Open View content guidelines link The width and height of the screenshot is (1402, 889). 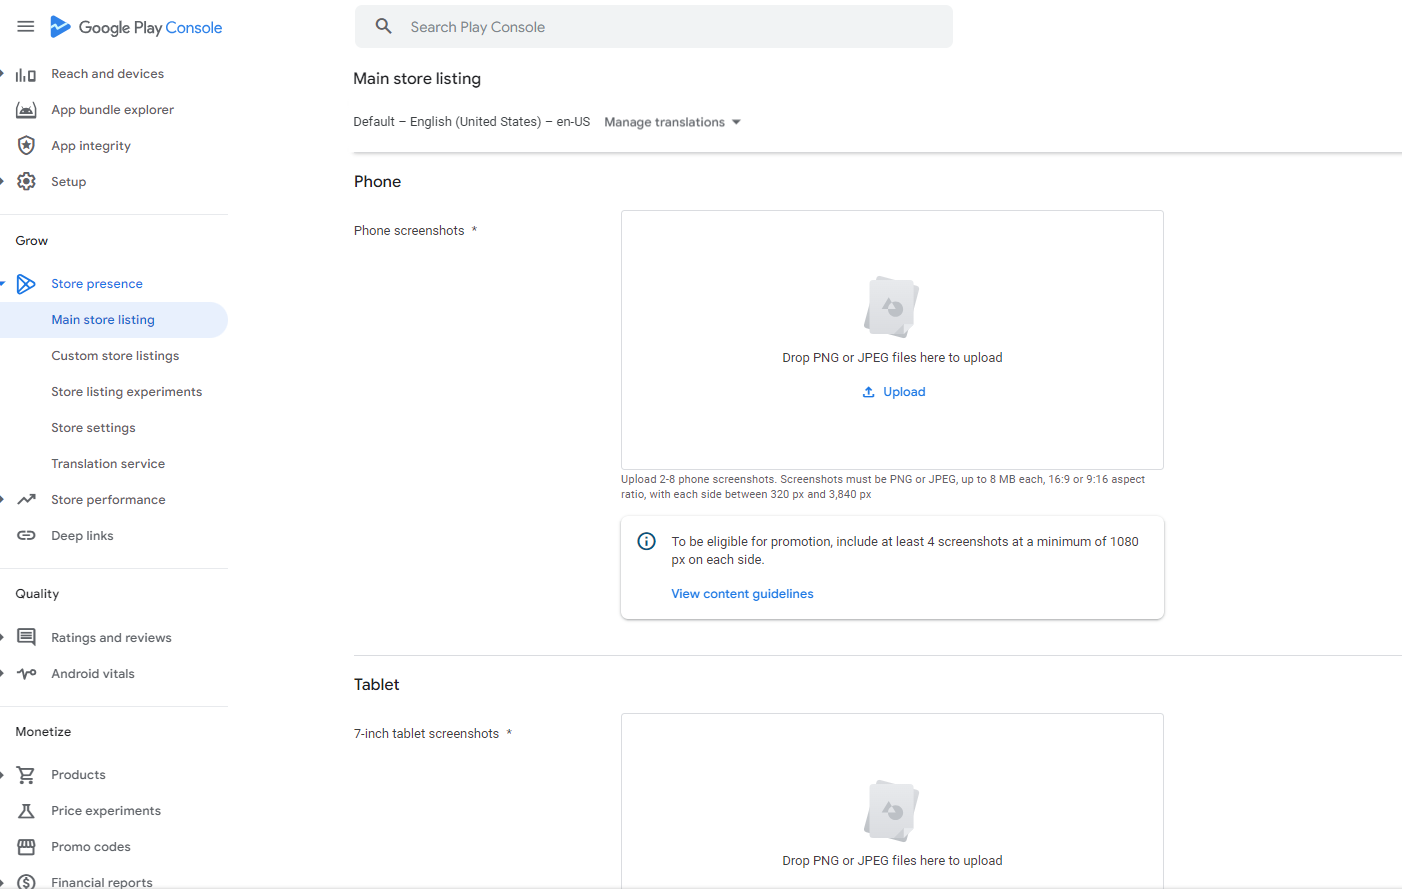point(742,593)
